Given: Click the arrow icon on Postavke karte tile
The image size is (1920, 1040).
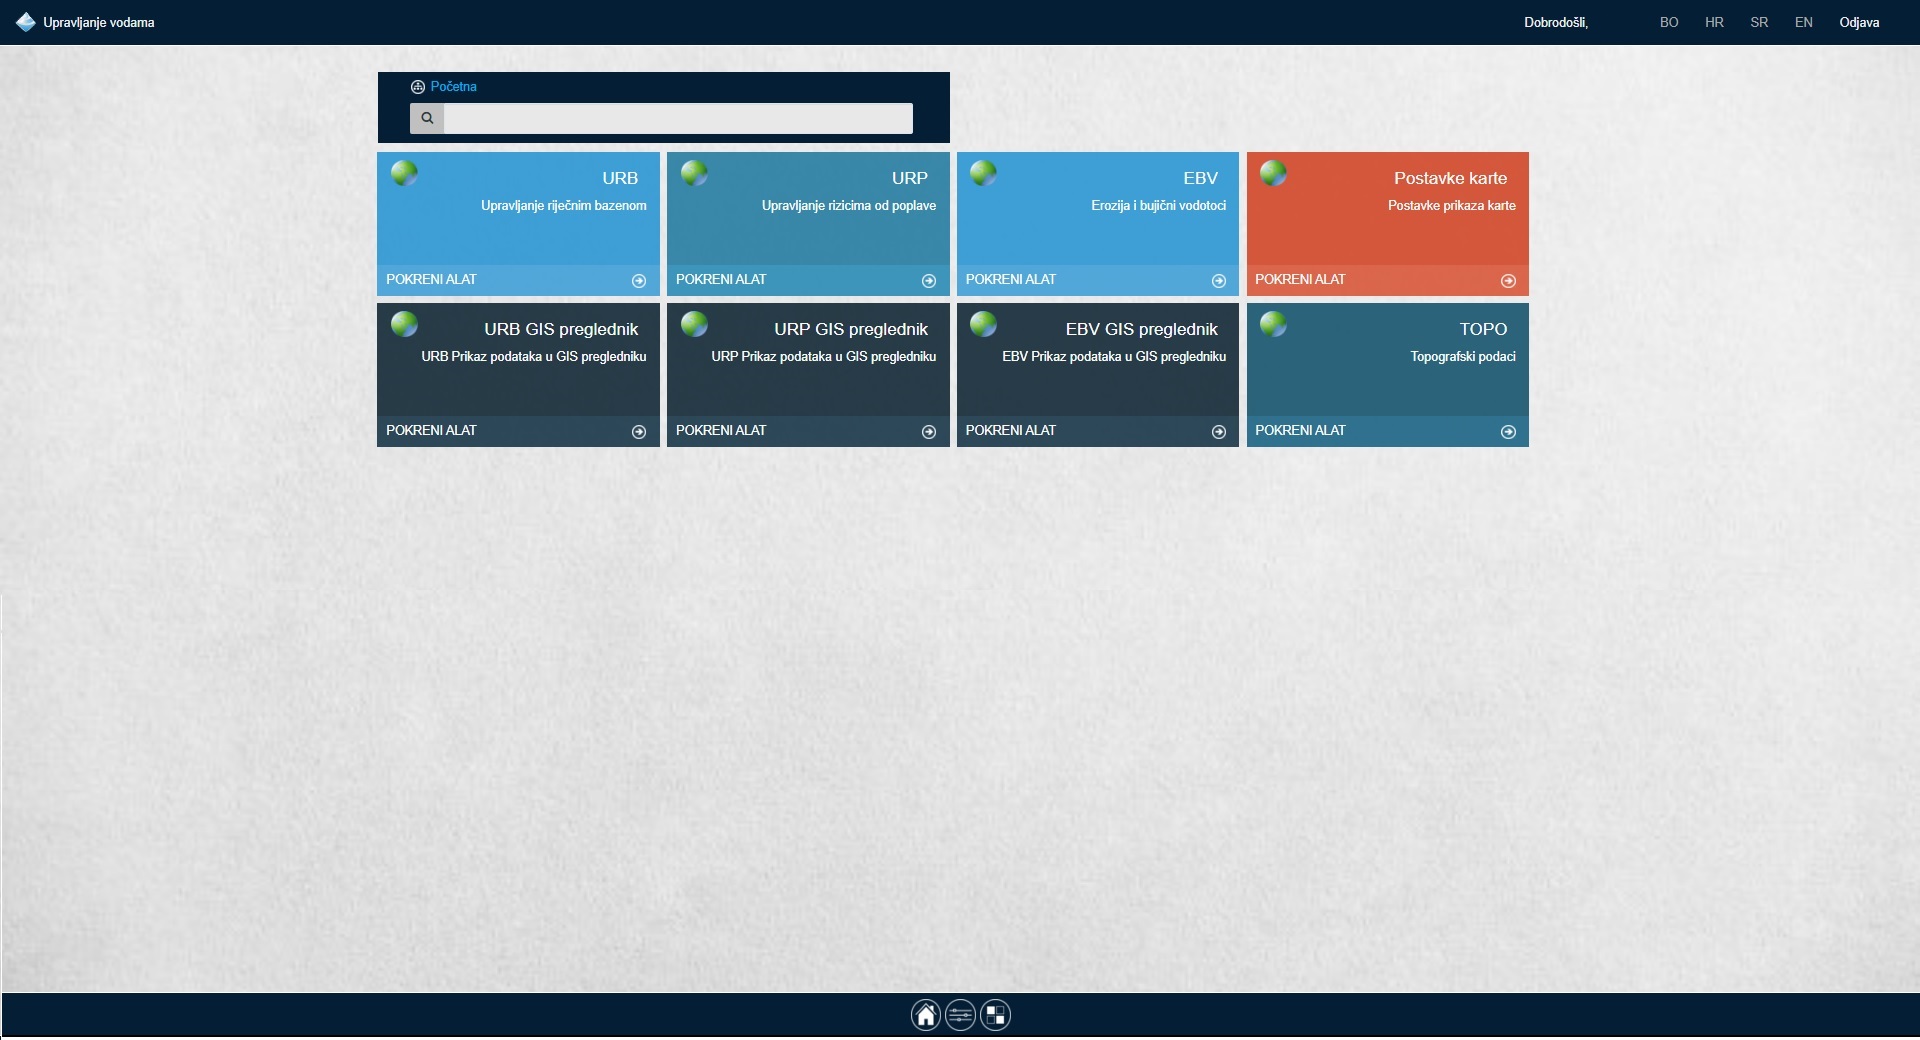Looking at the screenshot, I should 1508,281.
